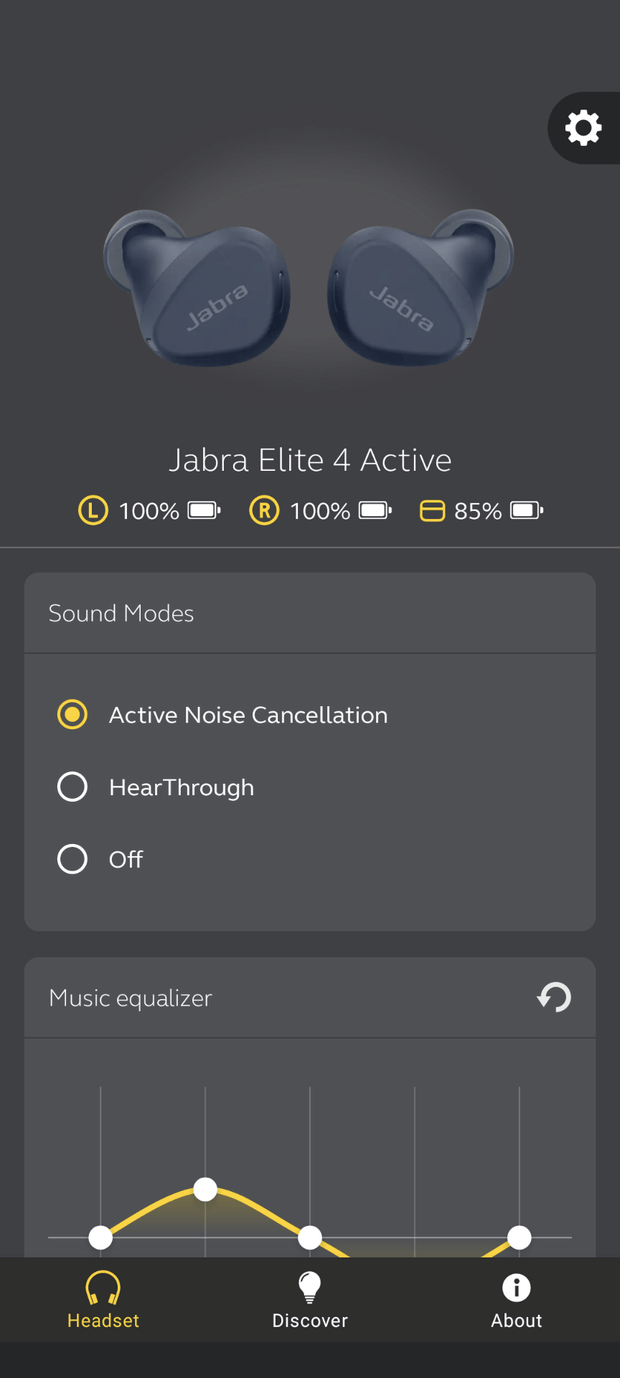Click the first equalizer band handle
Image resolution: width=620 pixels, height=1378 pixels.
click(x=100, y=1238)
